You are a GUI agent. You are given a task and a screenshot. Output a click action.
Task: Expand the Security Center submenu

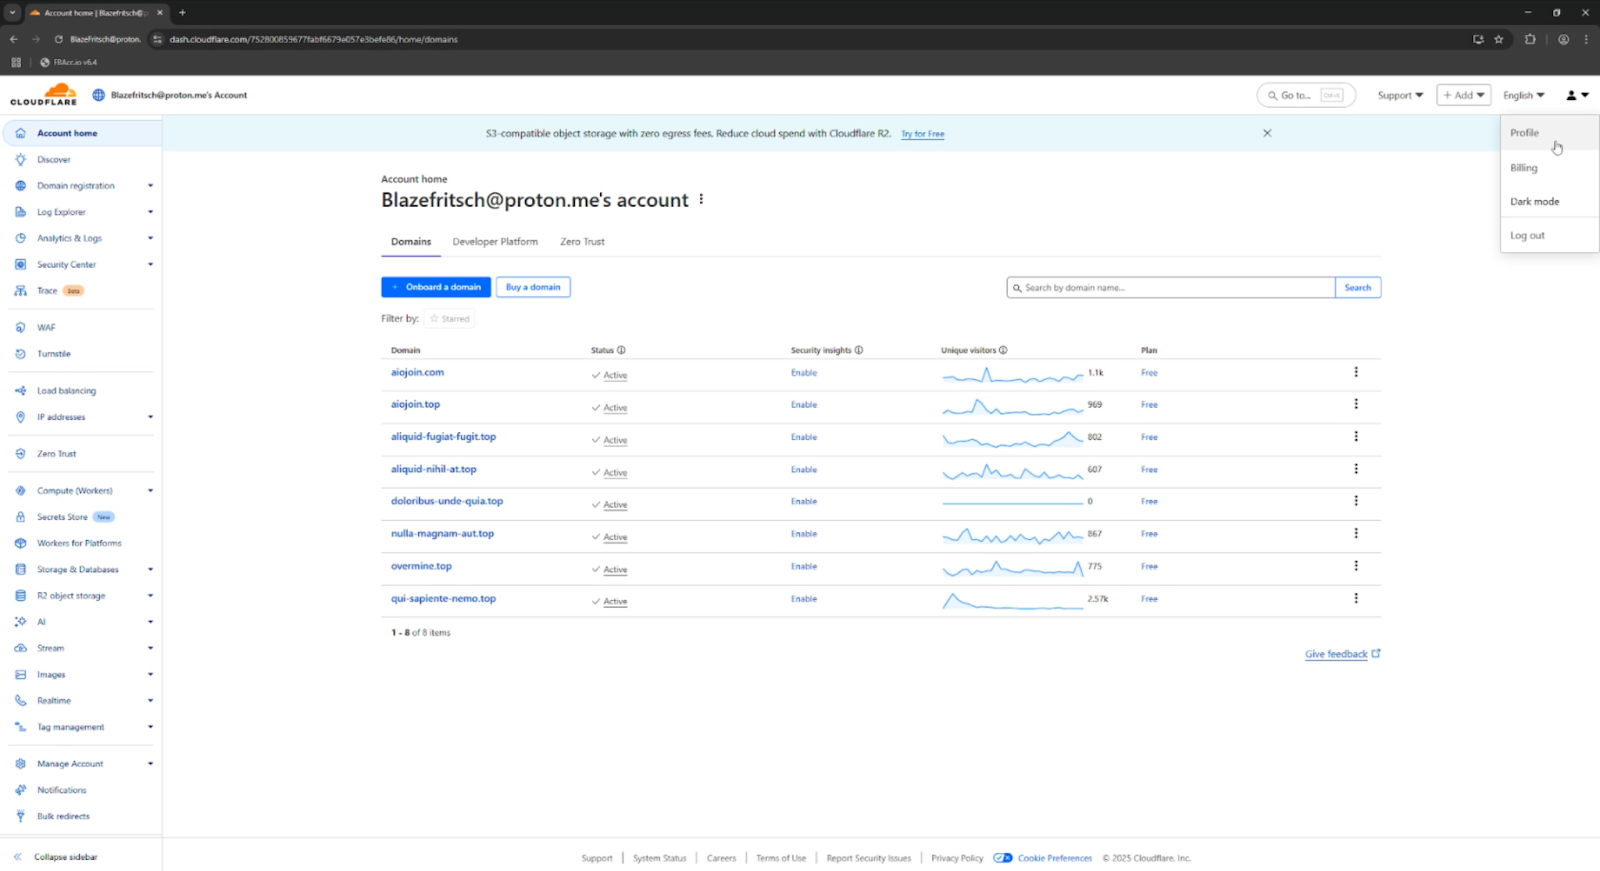point(150,264)
